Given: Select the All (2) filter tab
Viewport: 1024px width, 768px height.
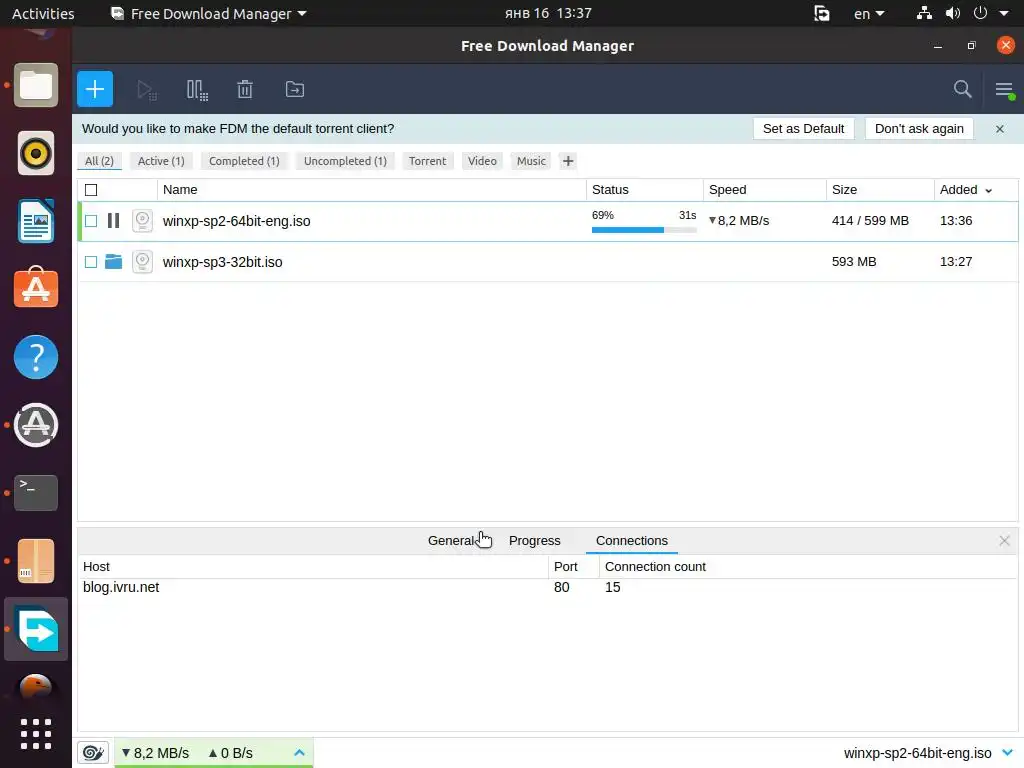Looking at the screenshot, I should click(99, 161).
